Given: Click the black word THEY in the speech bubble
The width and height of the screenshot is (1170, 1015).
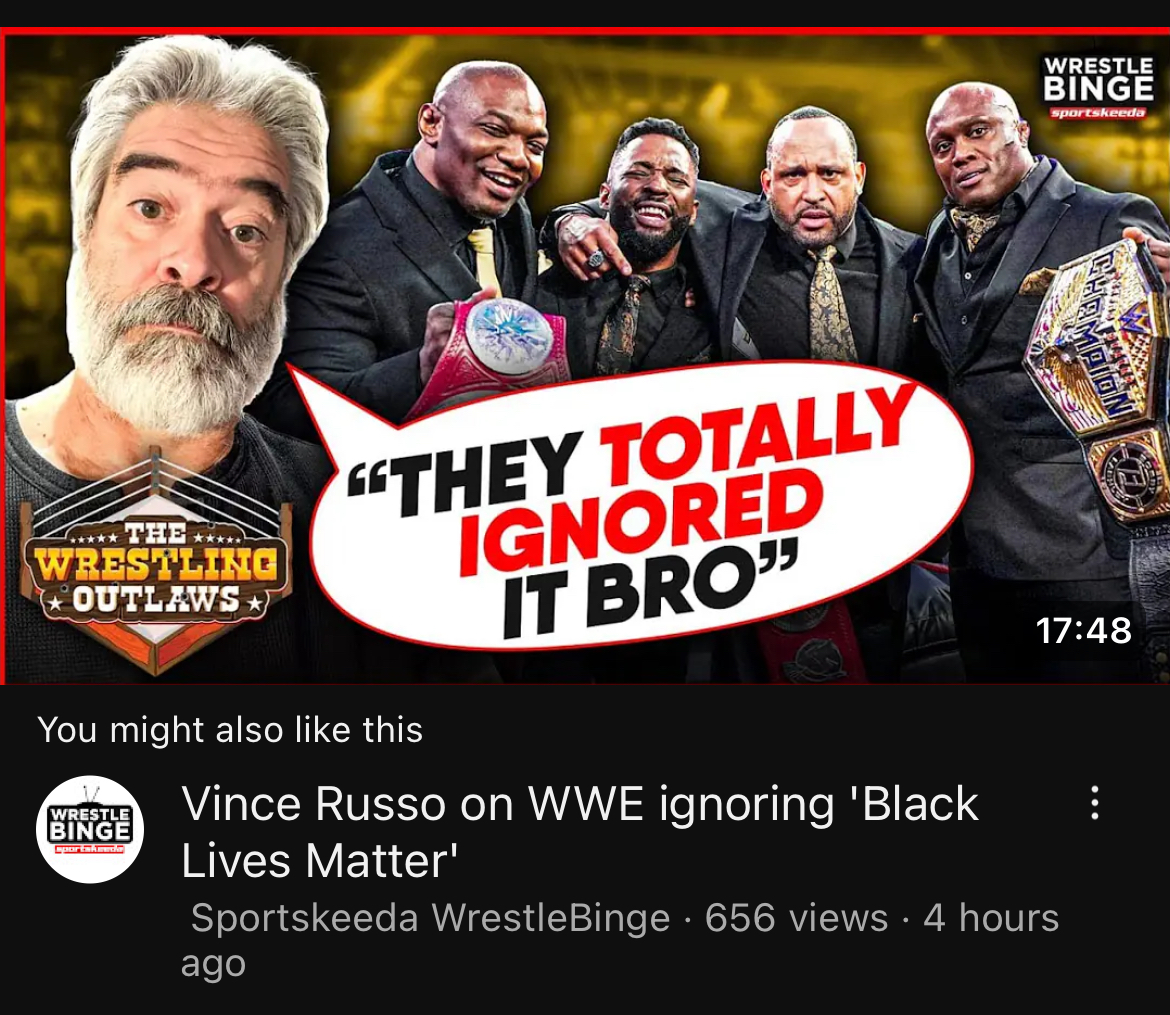Looking at the screenshot, I should [x=484, y=472].
